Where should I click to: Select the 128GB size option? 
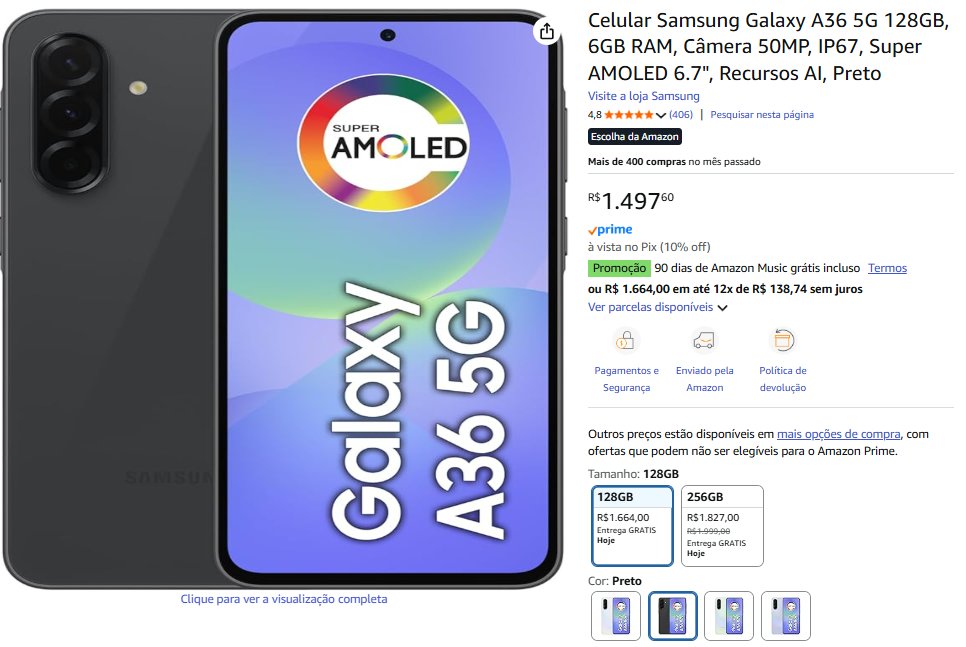[632, 526]
